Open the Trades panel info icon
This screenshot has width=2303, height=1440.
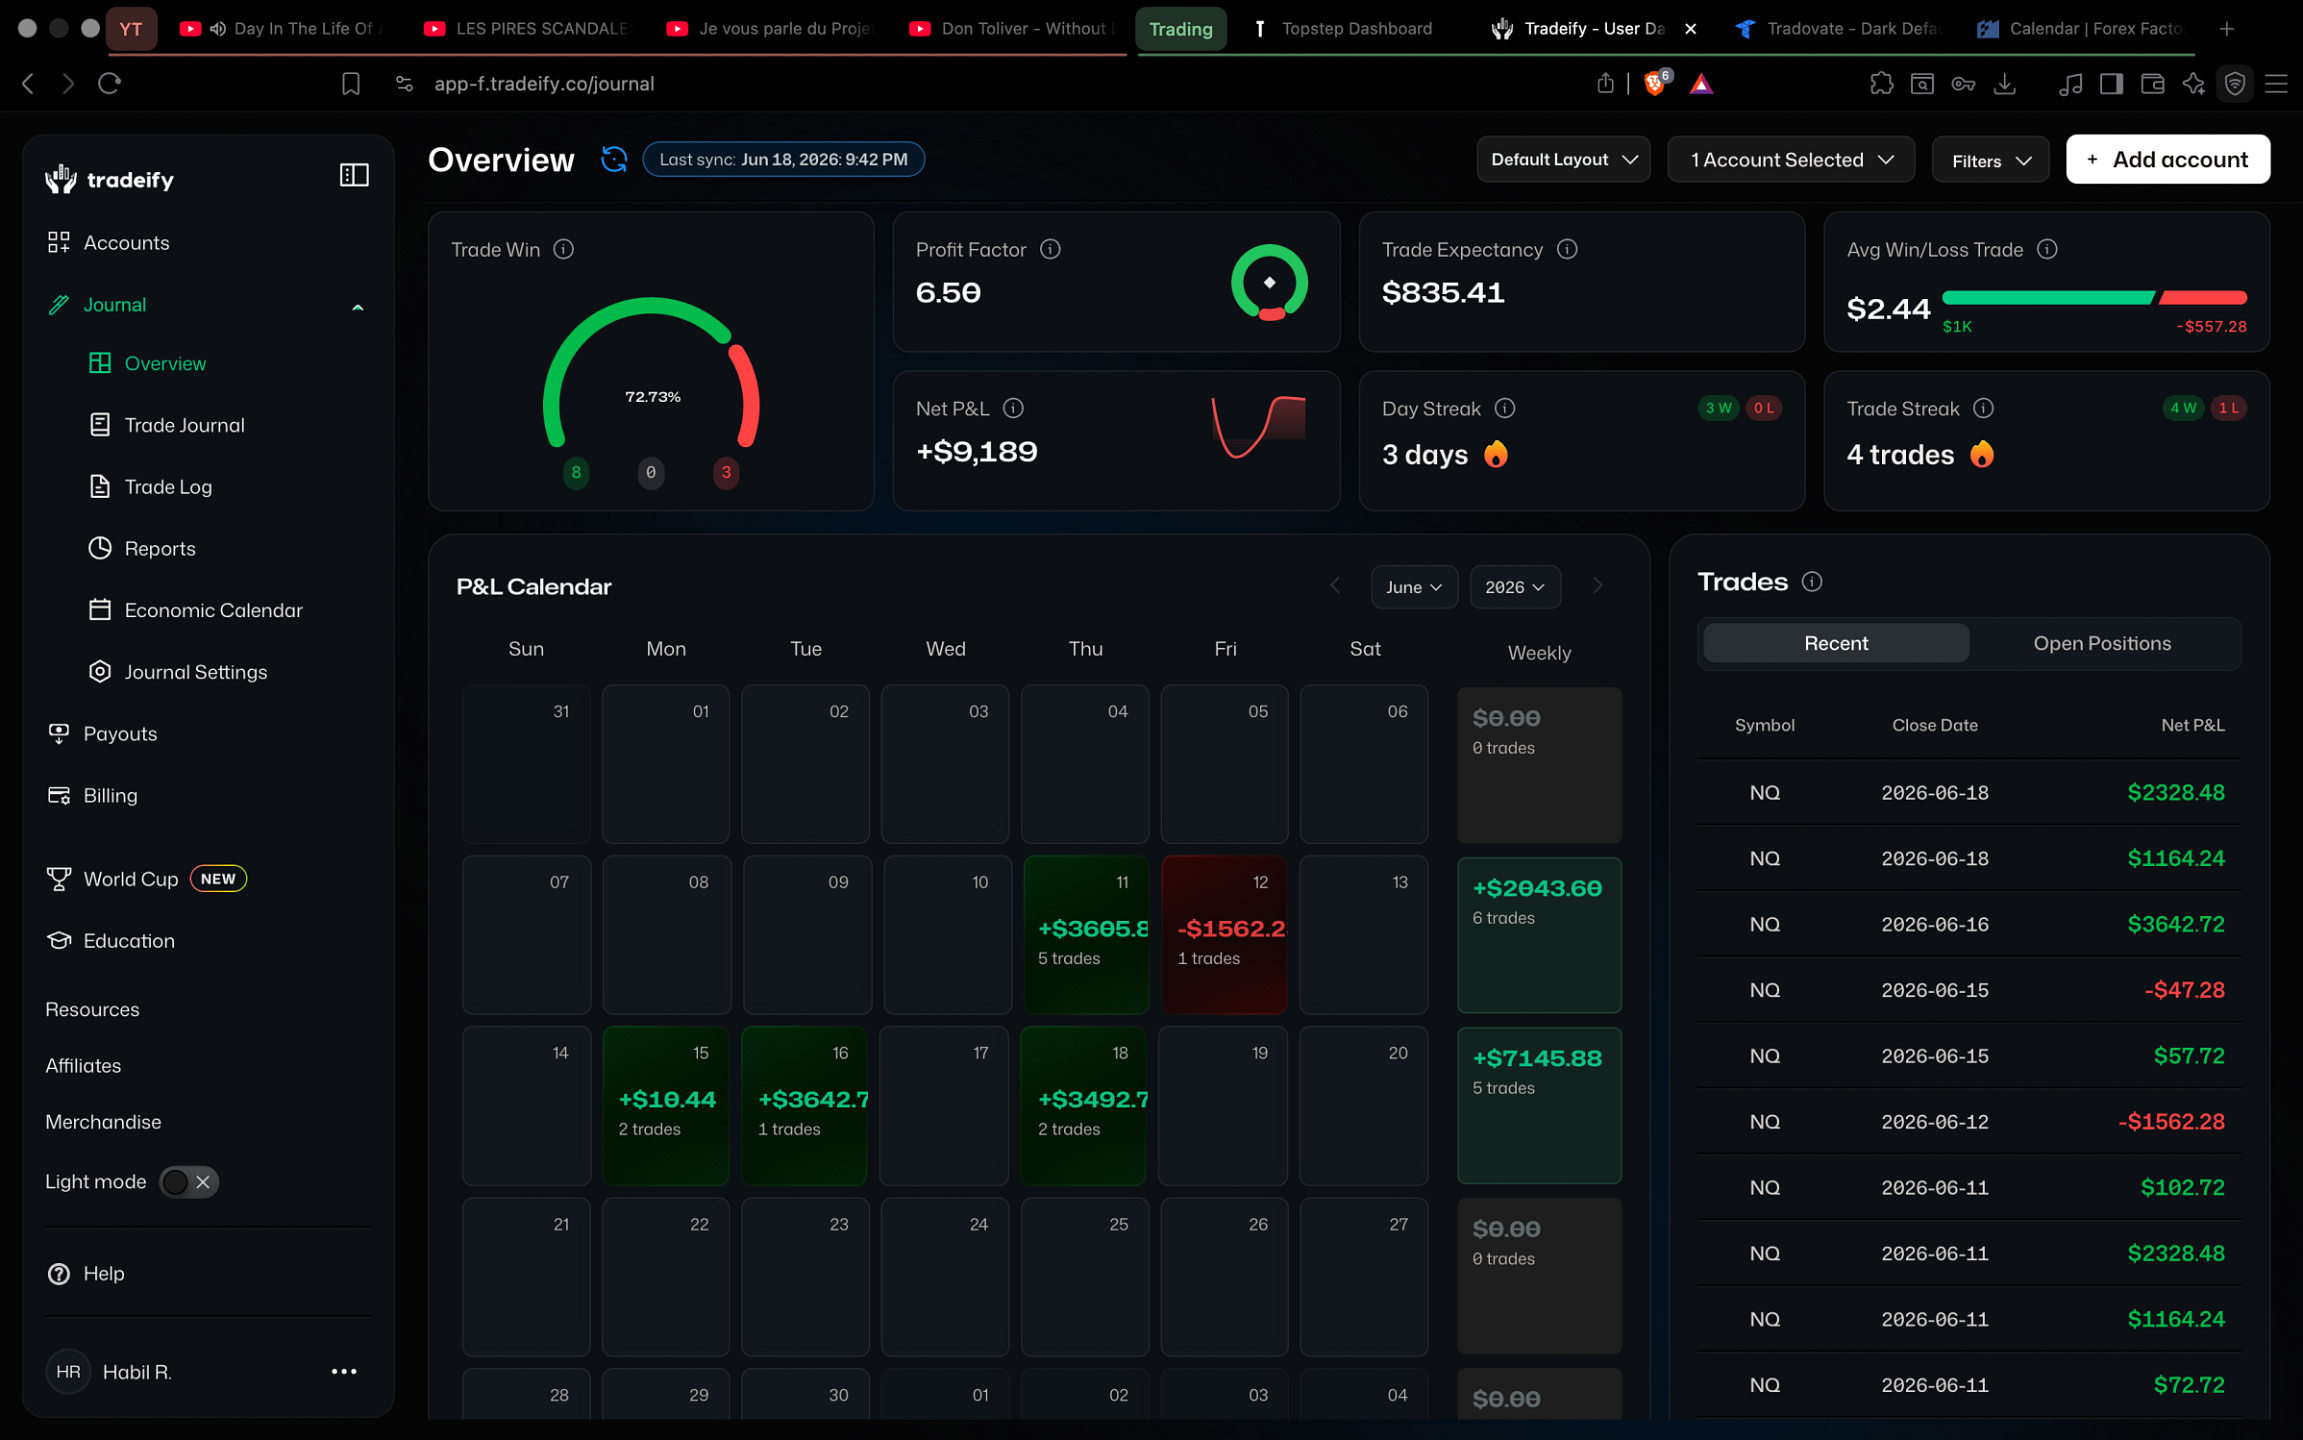[1812, 582]
